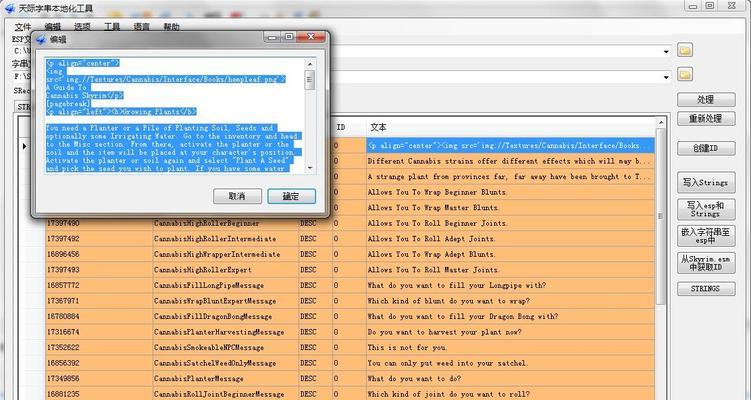This screenshot has height=400, width=751.
Task: Click the current-row arrow marker in table
Action: click(x=24, y=146)
